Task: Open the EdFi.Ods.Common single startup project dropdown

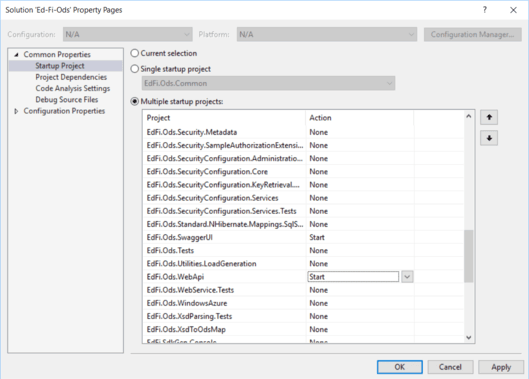Action: point(268,83)
